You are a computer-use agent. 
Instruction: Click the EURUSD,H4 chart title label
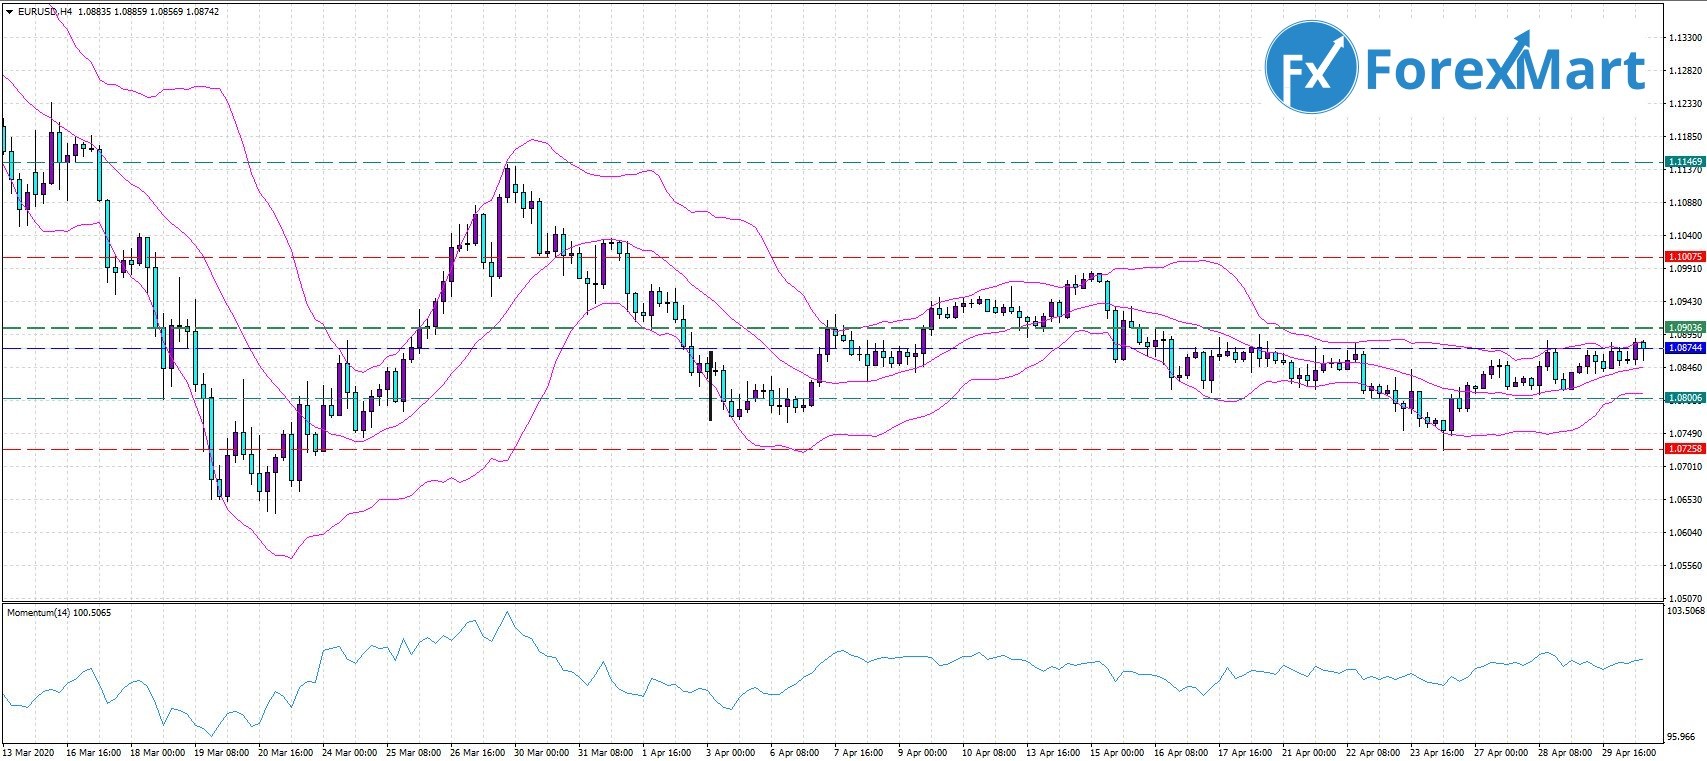click(x=43, y=12)
